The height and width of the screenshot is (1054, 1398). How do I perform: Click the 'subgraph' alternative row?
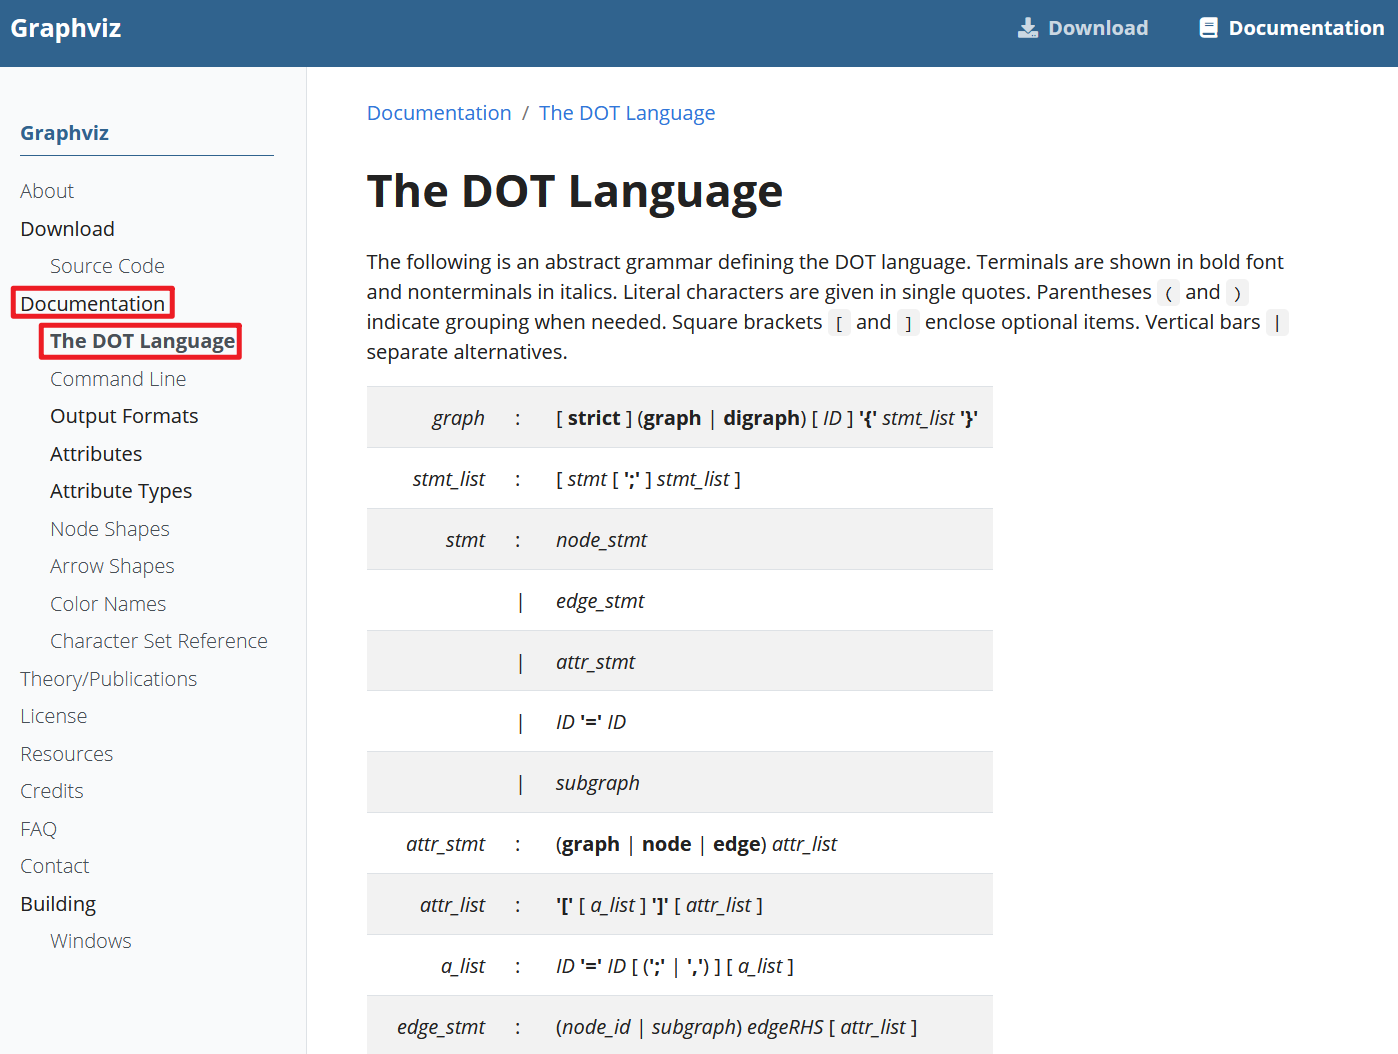tap(598, 783)
